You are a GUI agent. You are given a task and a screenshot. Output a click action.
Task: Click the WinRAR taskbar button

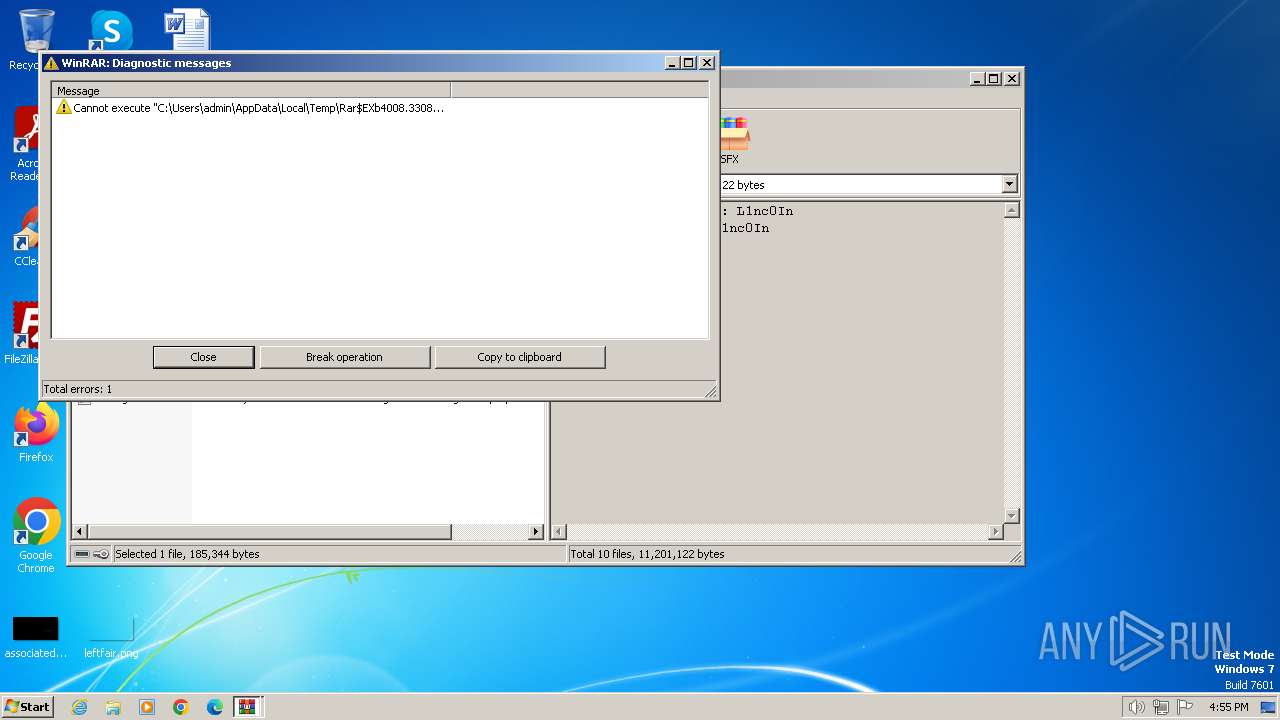[x=247, y=707]
